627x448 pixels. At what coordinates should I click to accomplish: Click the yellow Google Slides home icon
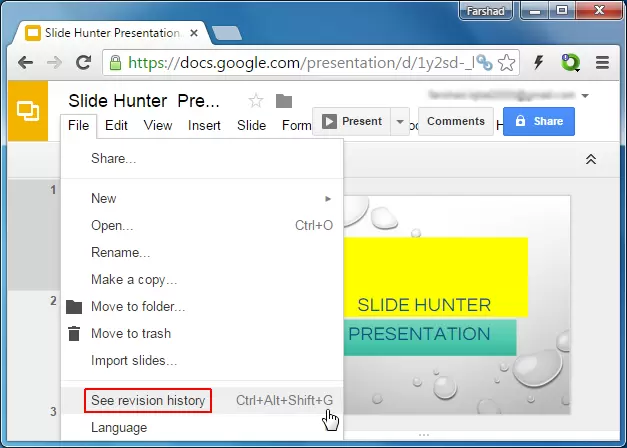pos(28,111)
